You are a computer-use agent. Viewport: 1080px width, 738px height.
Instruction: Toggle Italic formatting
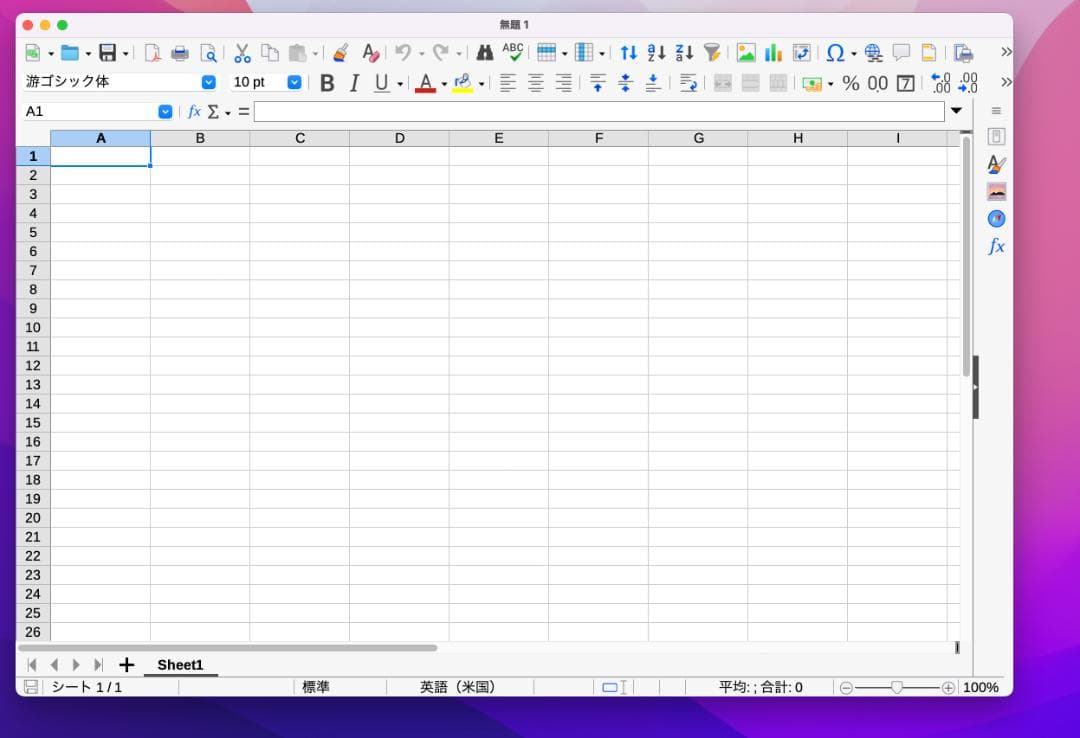(x=354, y=83)
